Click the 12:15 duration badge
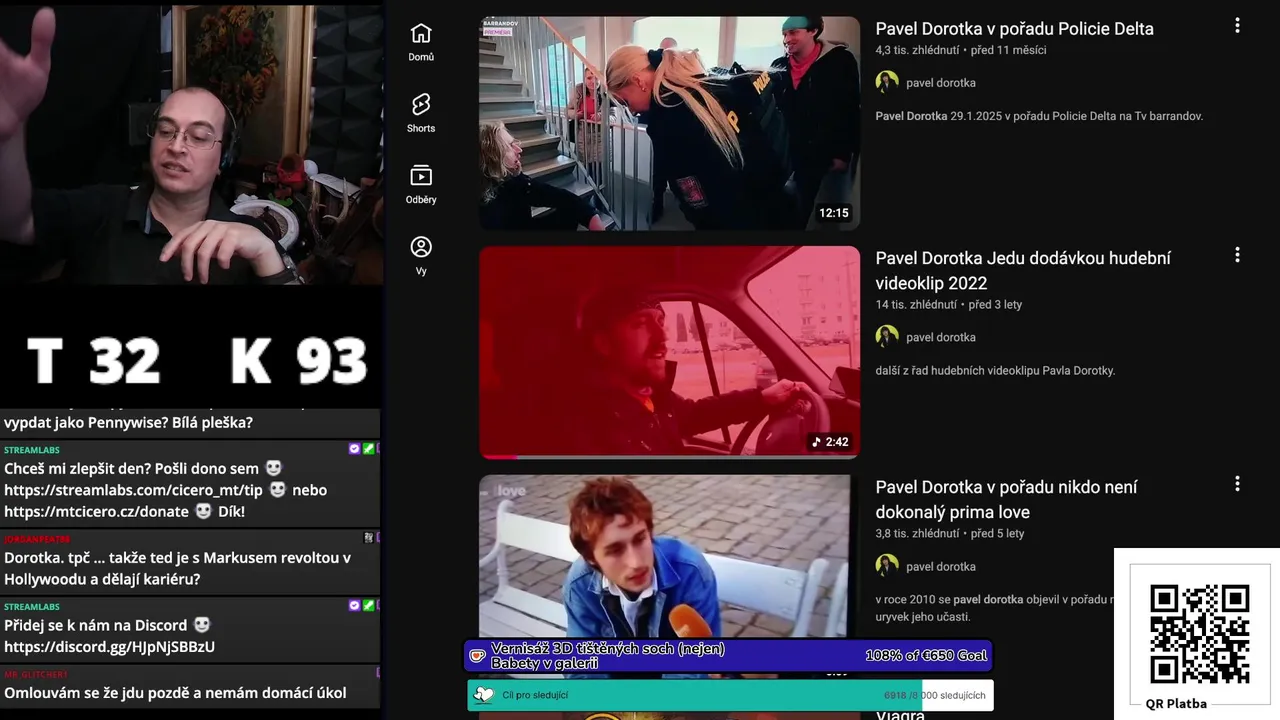Screen dimensions: 1280x720 (x=833, y=213)
